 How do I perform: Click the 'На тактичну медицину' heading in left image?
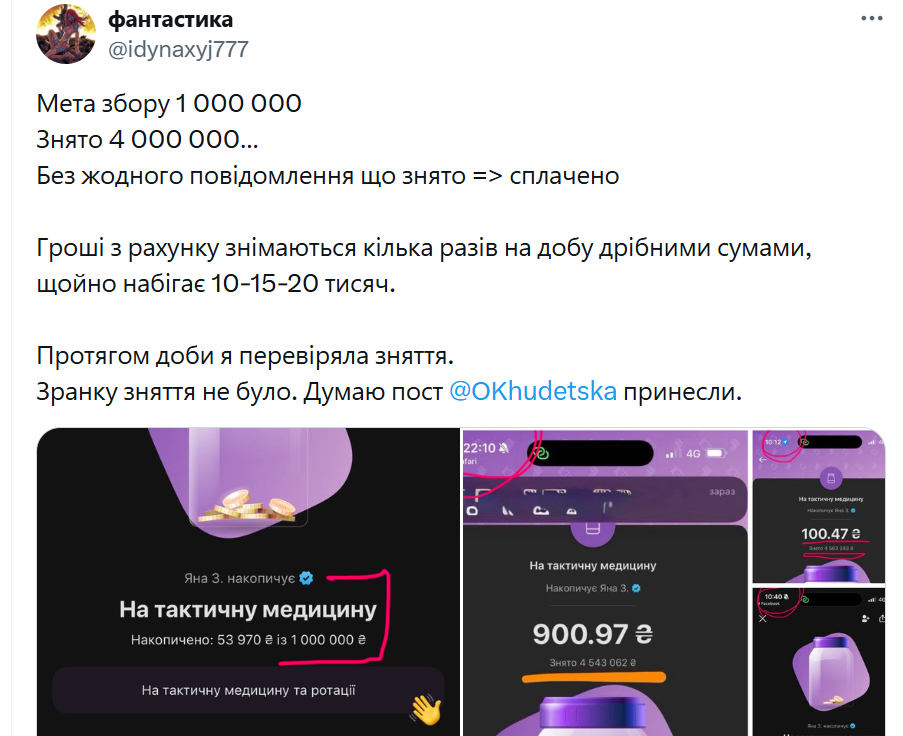point(248,609)
